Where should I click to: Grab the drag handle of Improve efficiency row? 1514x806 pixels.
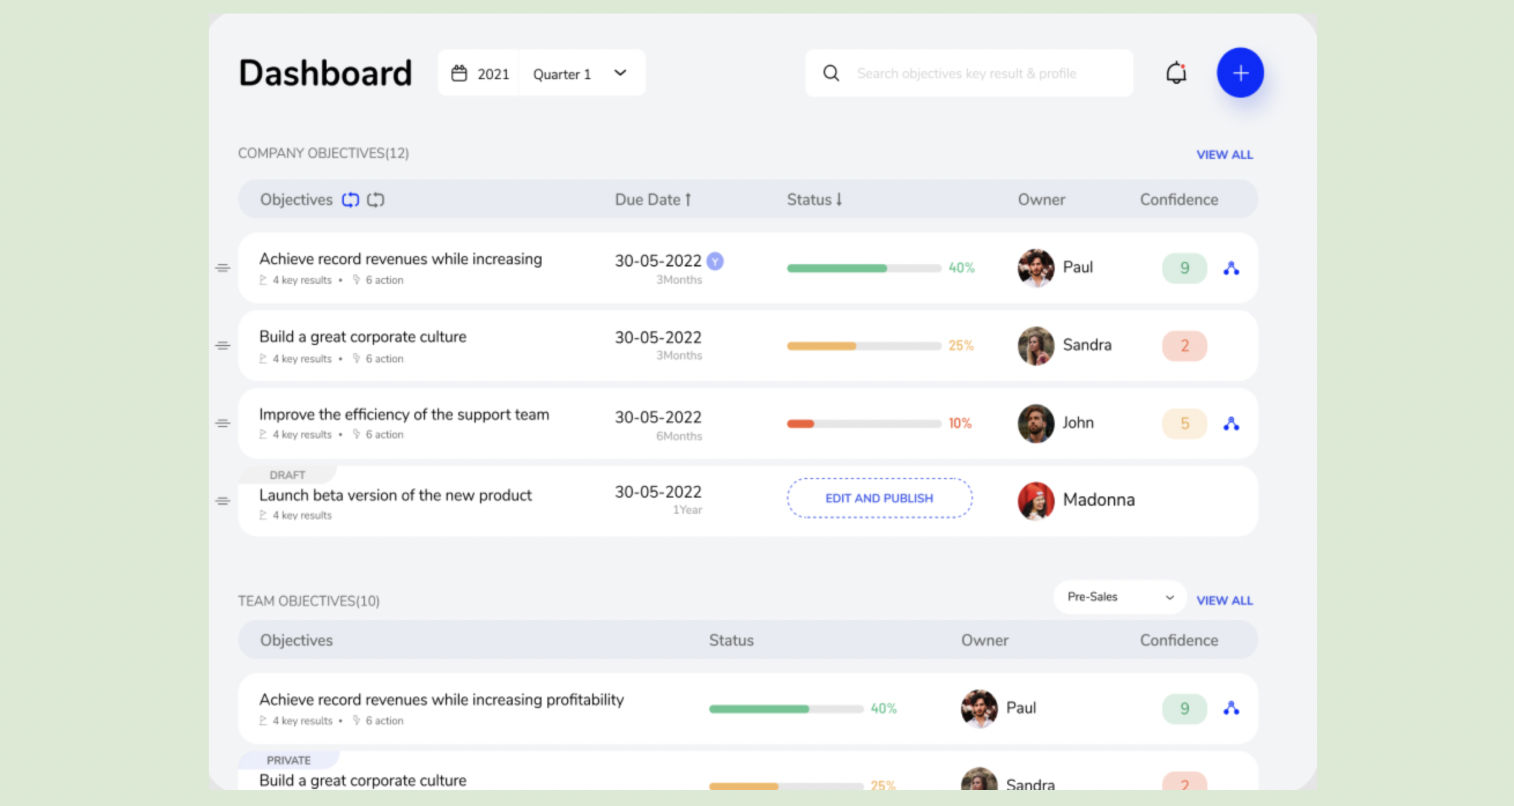point(223,423)
